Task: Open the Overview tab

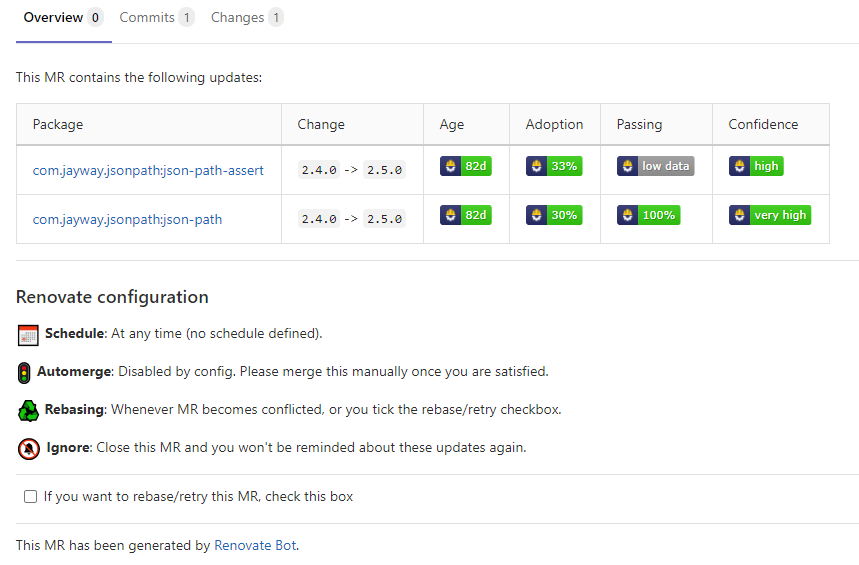Action: [64, 18]
